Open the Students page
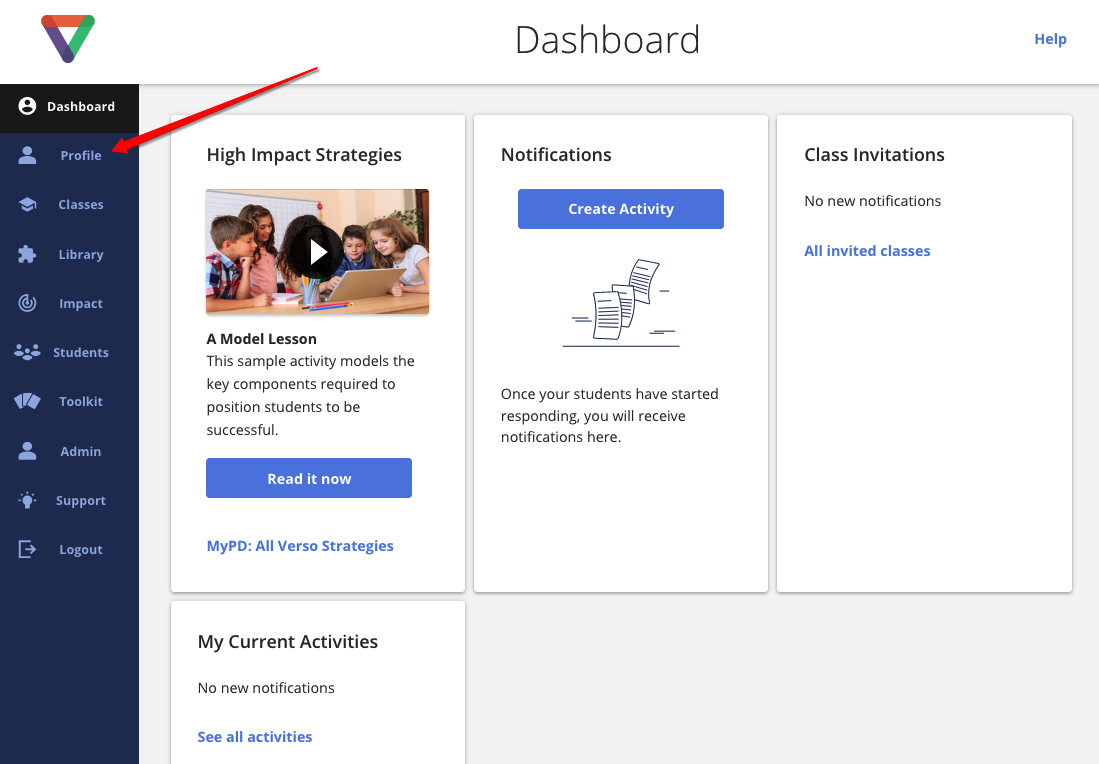Image resolution: width=1099 pixels, height=764 pixels. point(69,352)
